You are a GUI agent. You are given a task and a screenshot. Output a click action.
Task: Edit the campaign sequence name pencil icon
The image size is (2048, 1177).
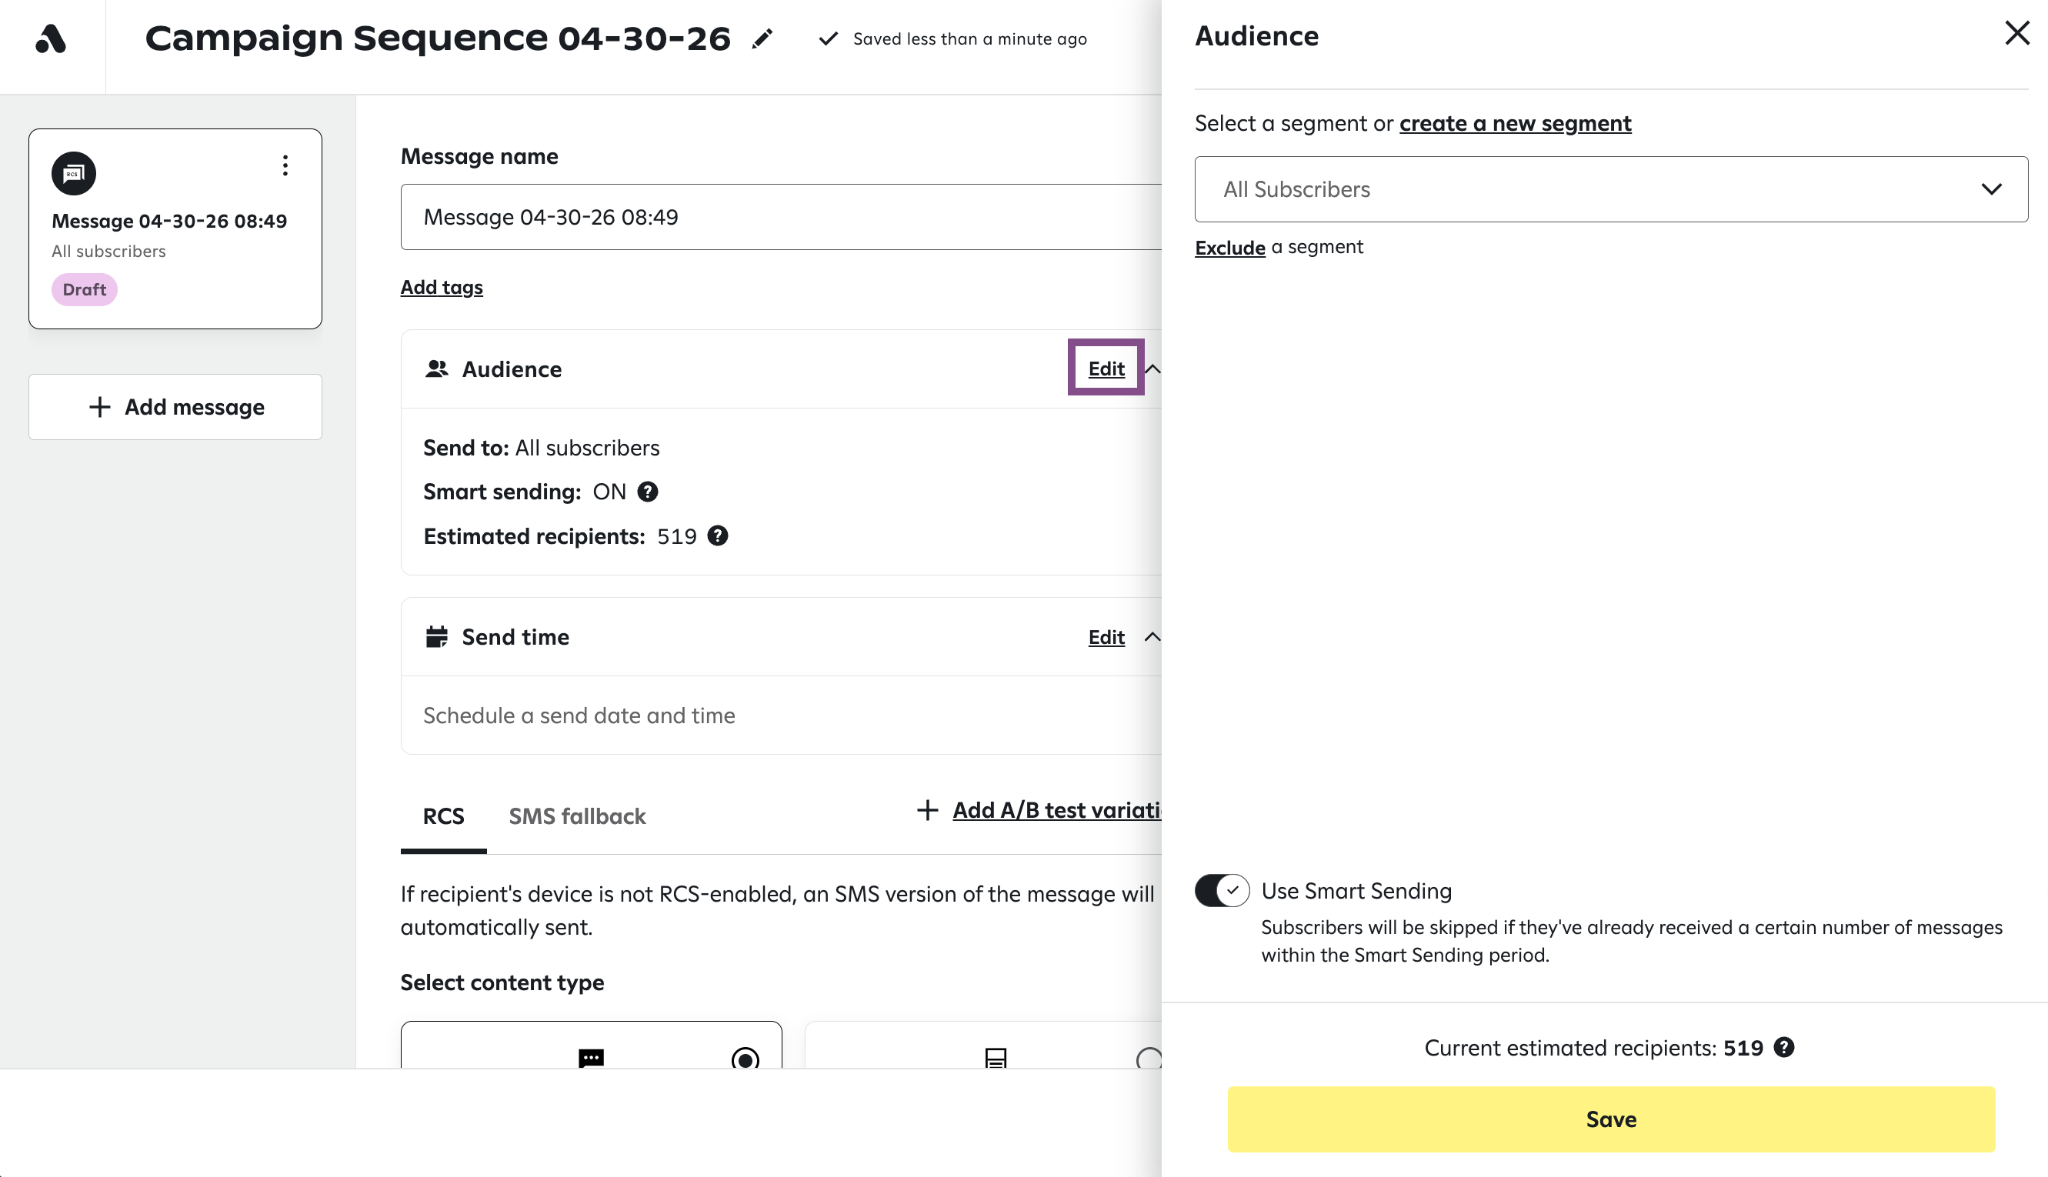(762, 39)
